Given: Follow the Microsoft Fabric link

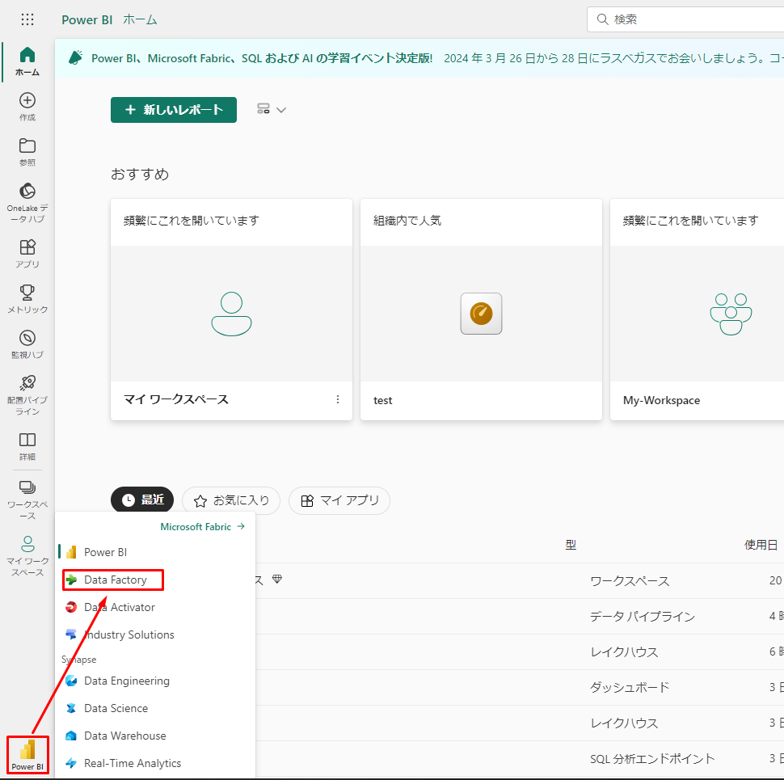Looking at the screenshot, I should point(202,527).
